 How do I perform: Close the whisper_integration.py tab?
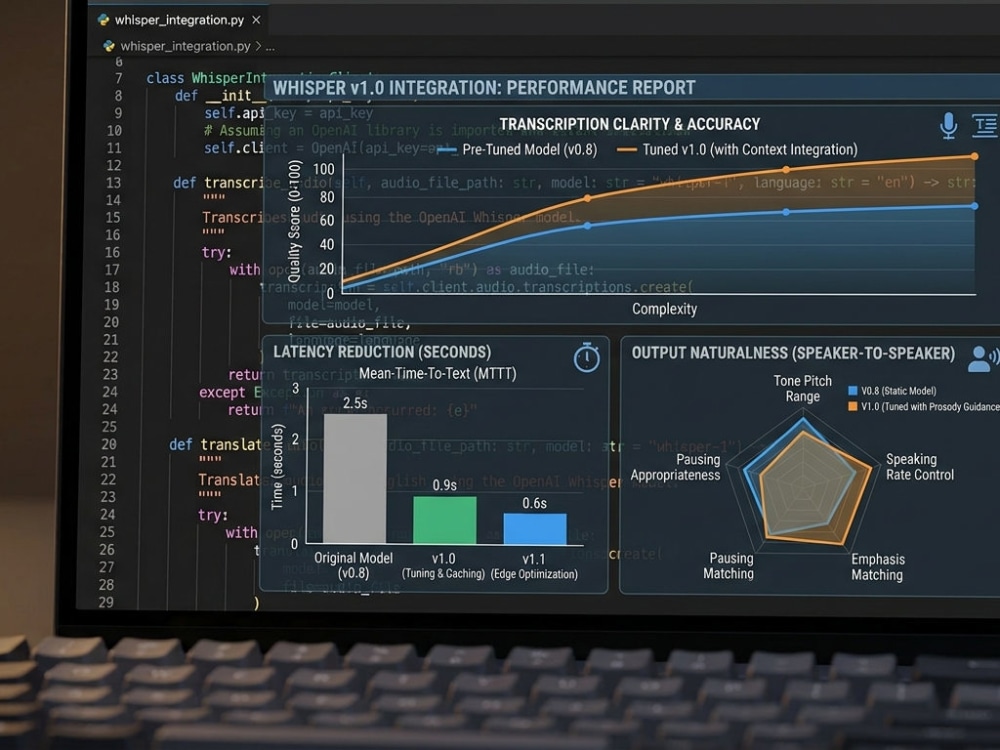[x=256, y=20]
